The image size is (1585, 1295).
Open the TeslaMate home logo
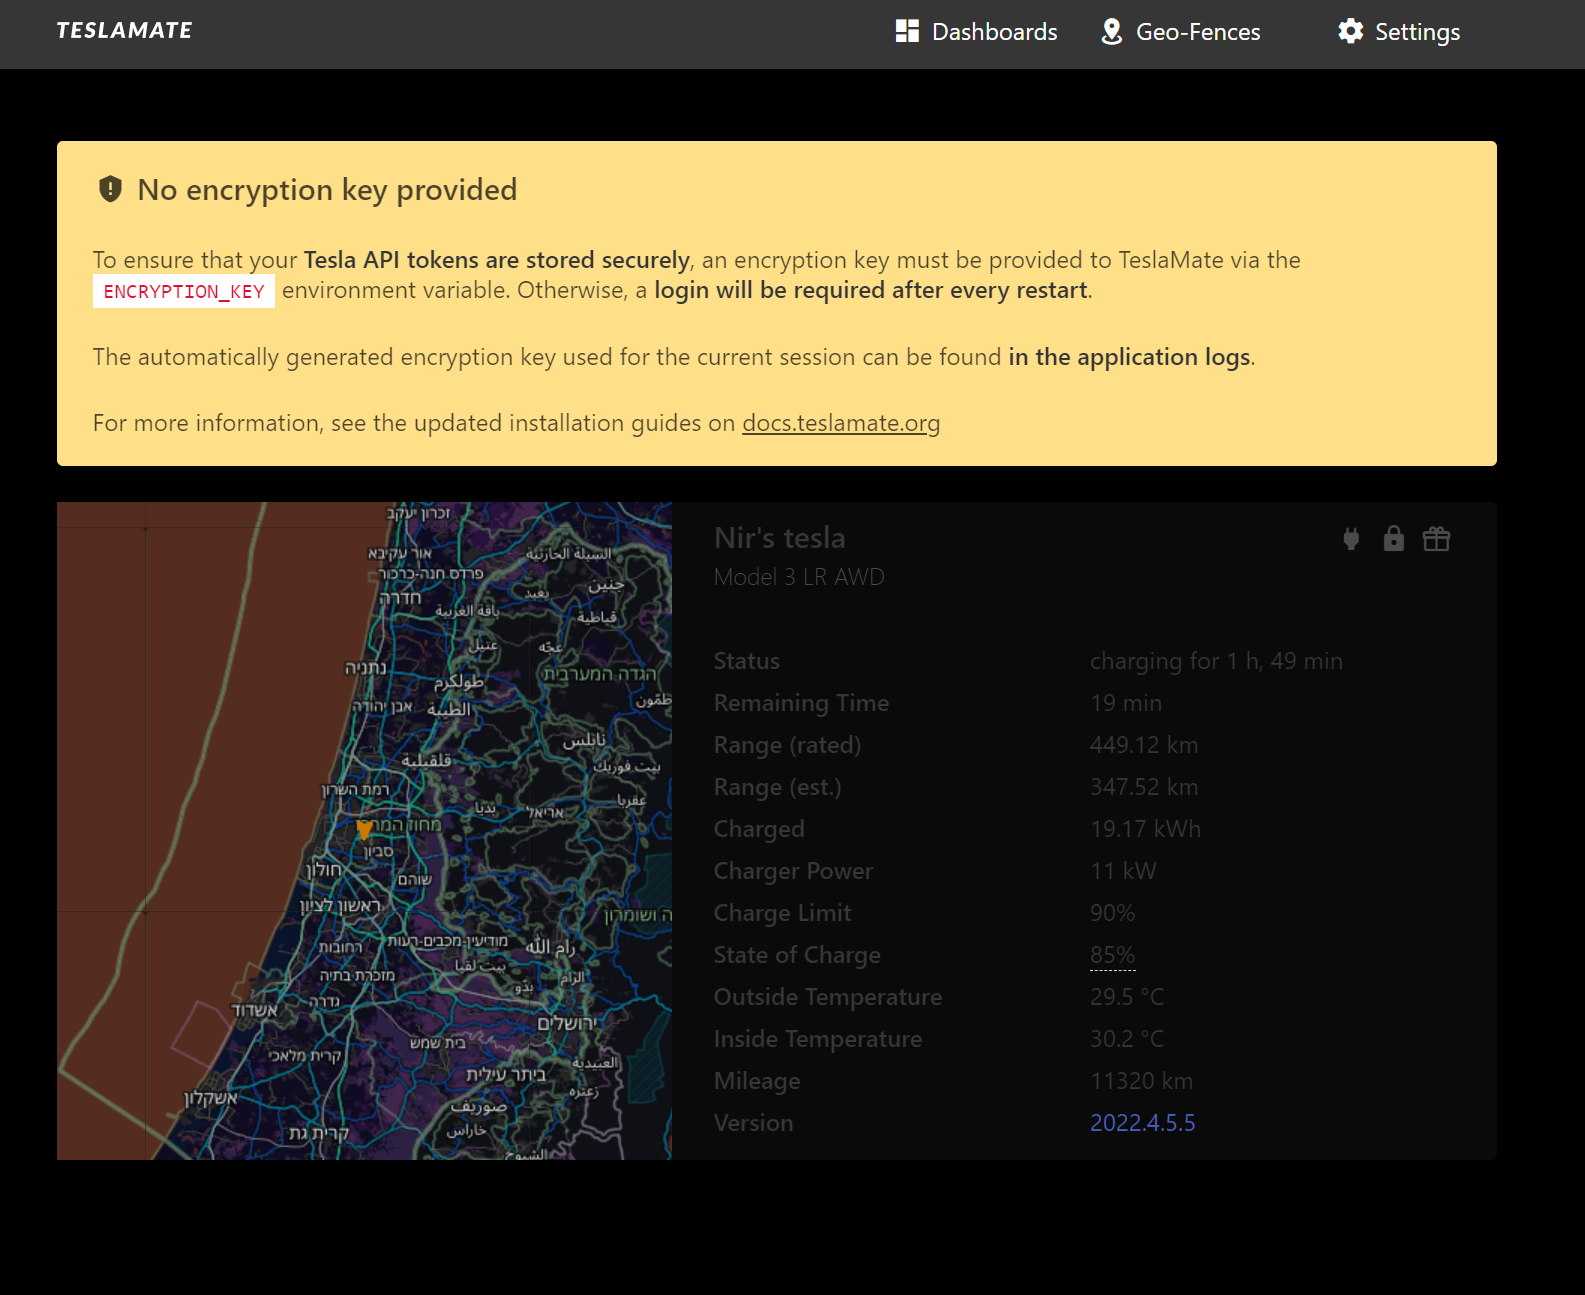pyautogui.click(x=124, y=31)
